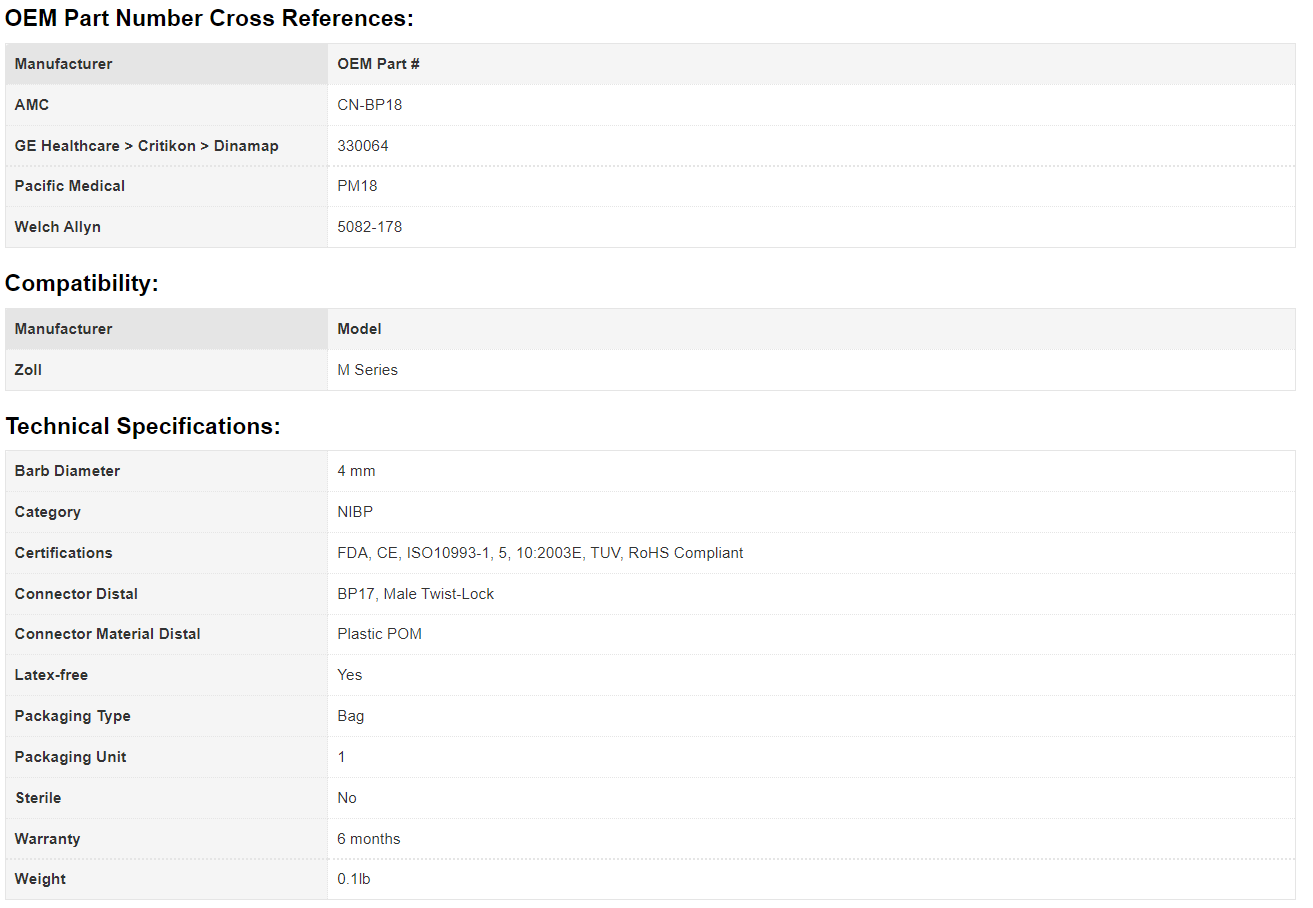Image resolution: width=1313 pixels, height=908 pixels.
Task: Click the 'Certifications' label
Action: point(64,553)
